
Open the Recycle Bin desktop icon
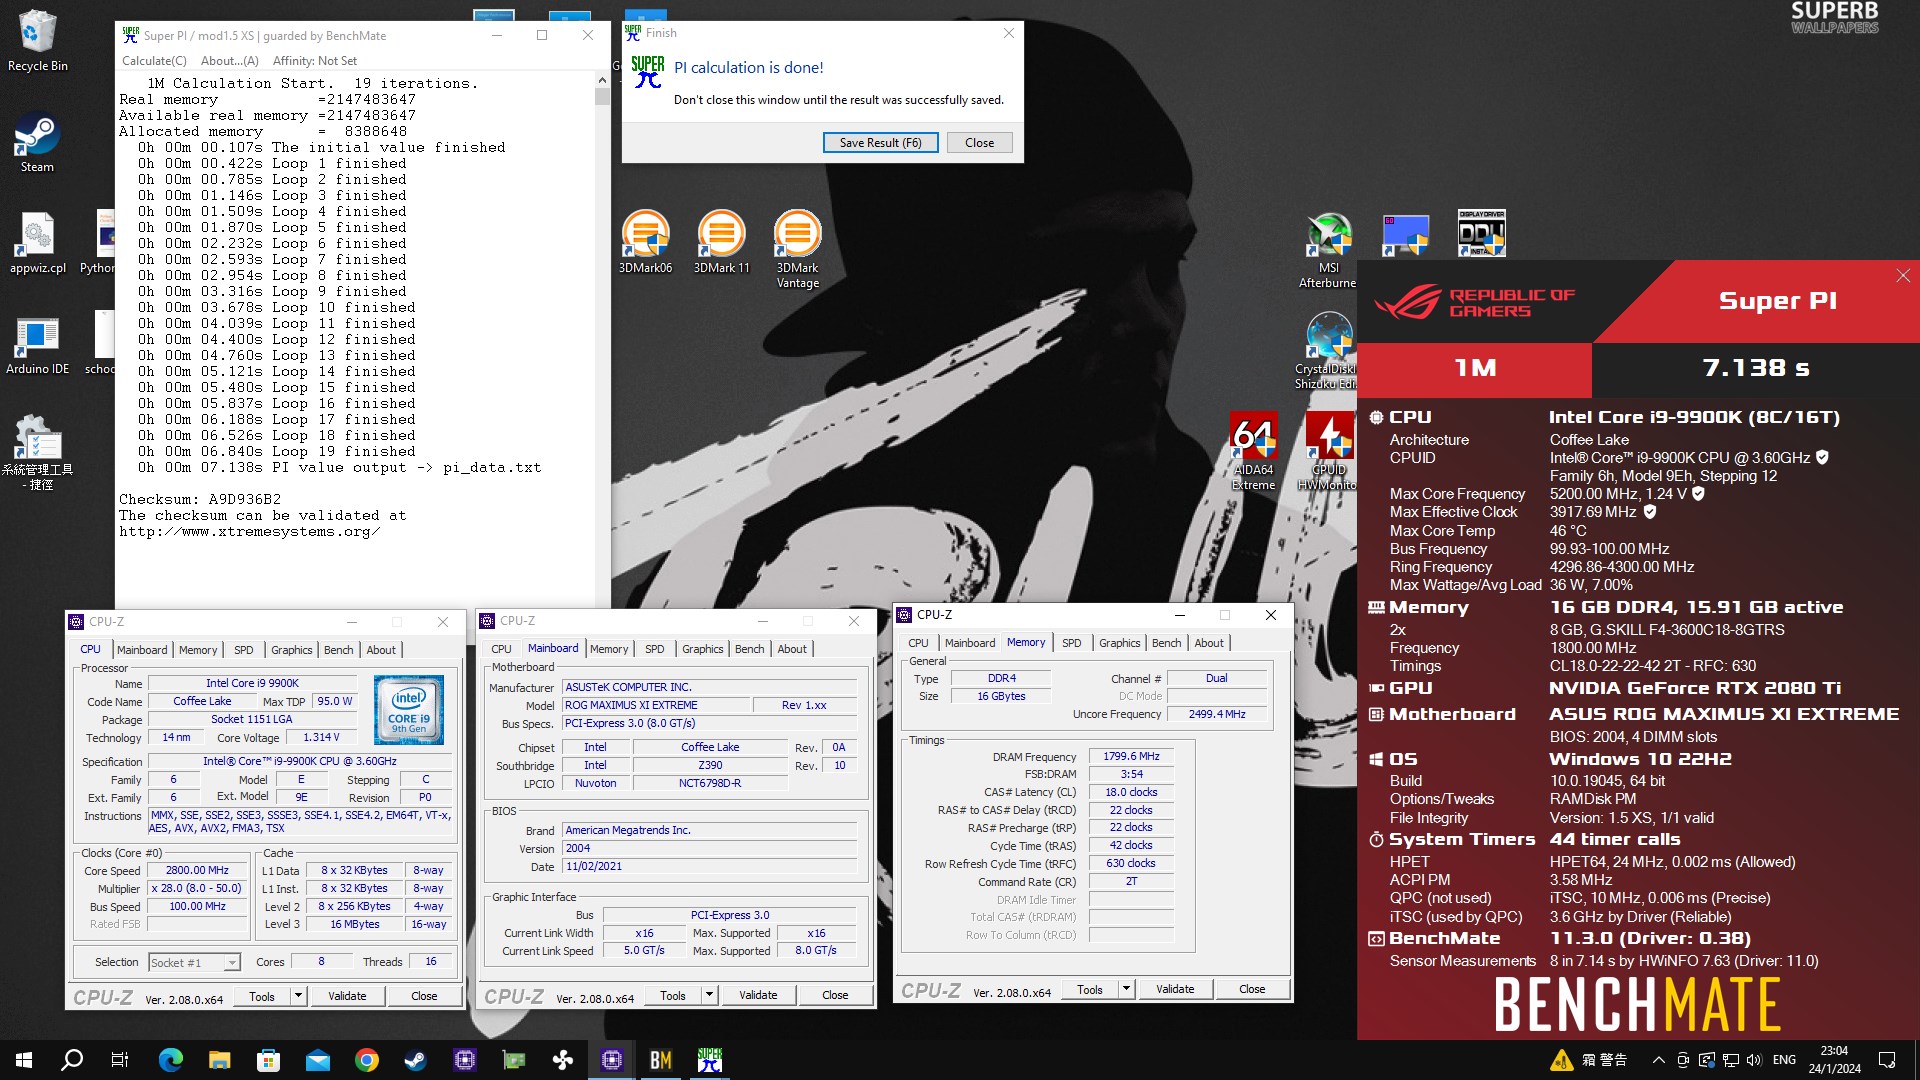[37, 41]
